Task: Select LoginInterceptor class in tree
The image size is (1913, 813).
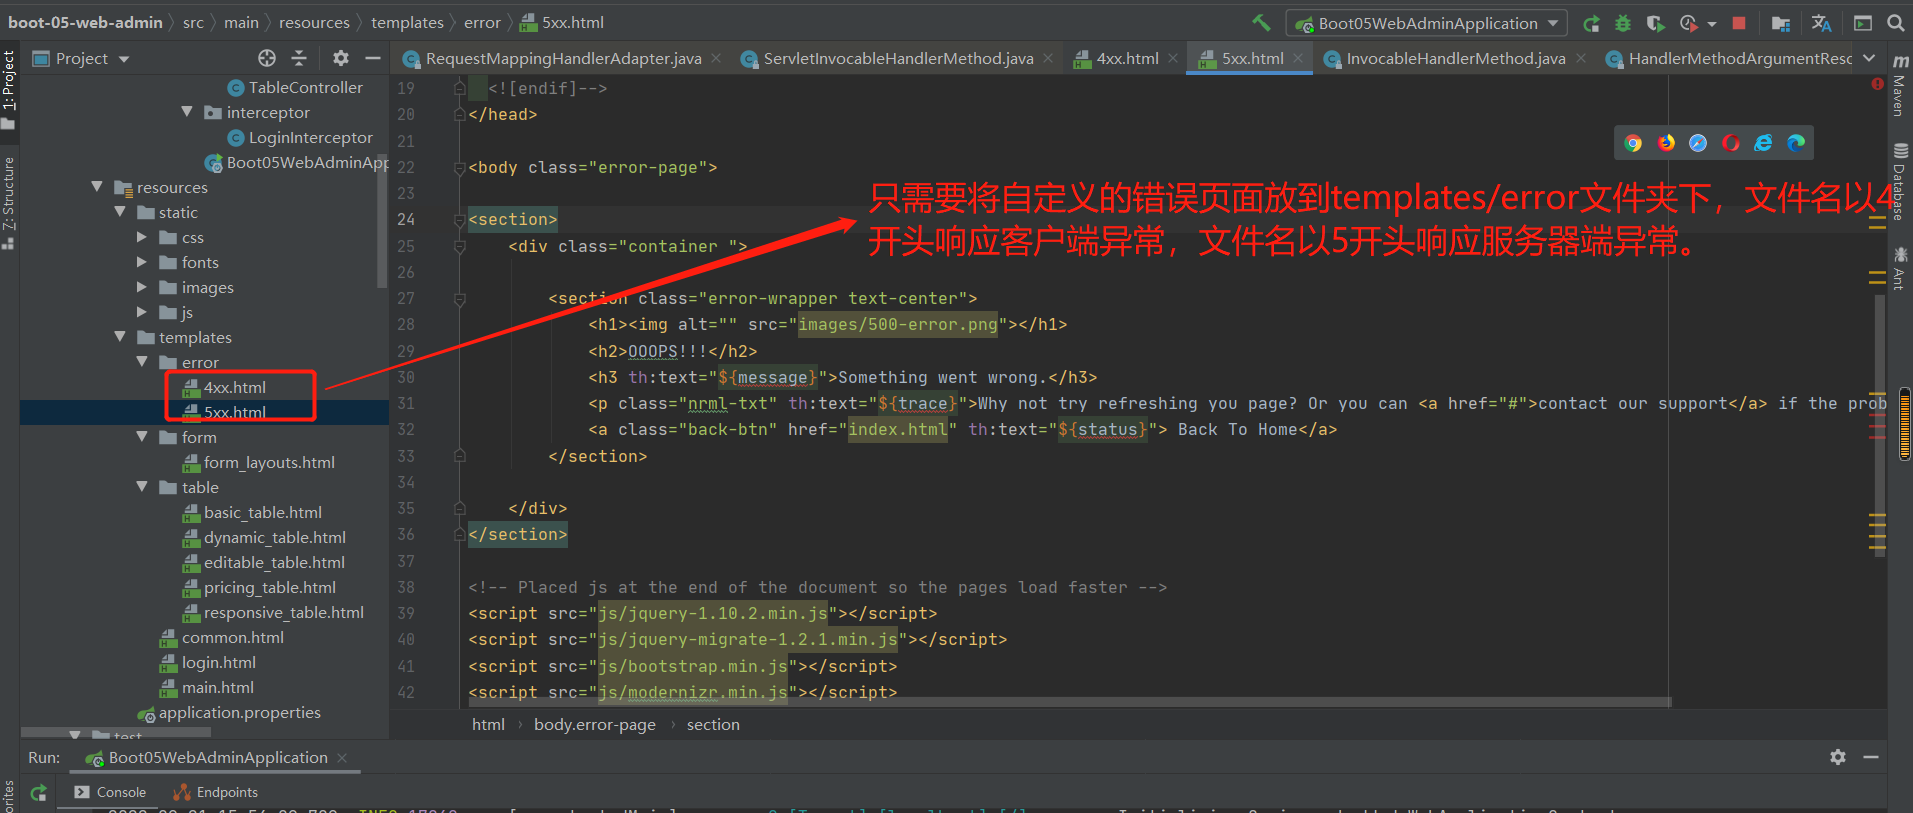Action: (310, 137)
